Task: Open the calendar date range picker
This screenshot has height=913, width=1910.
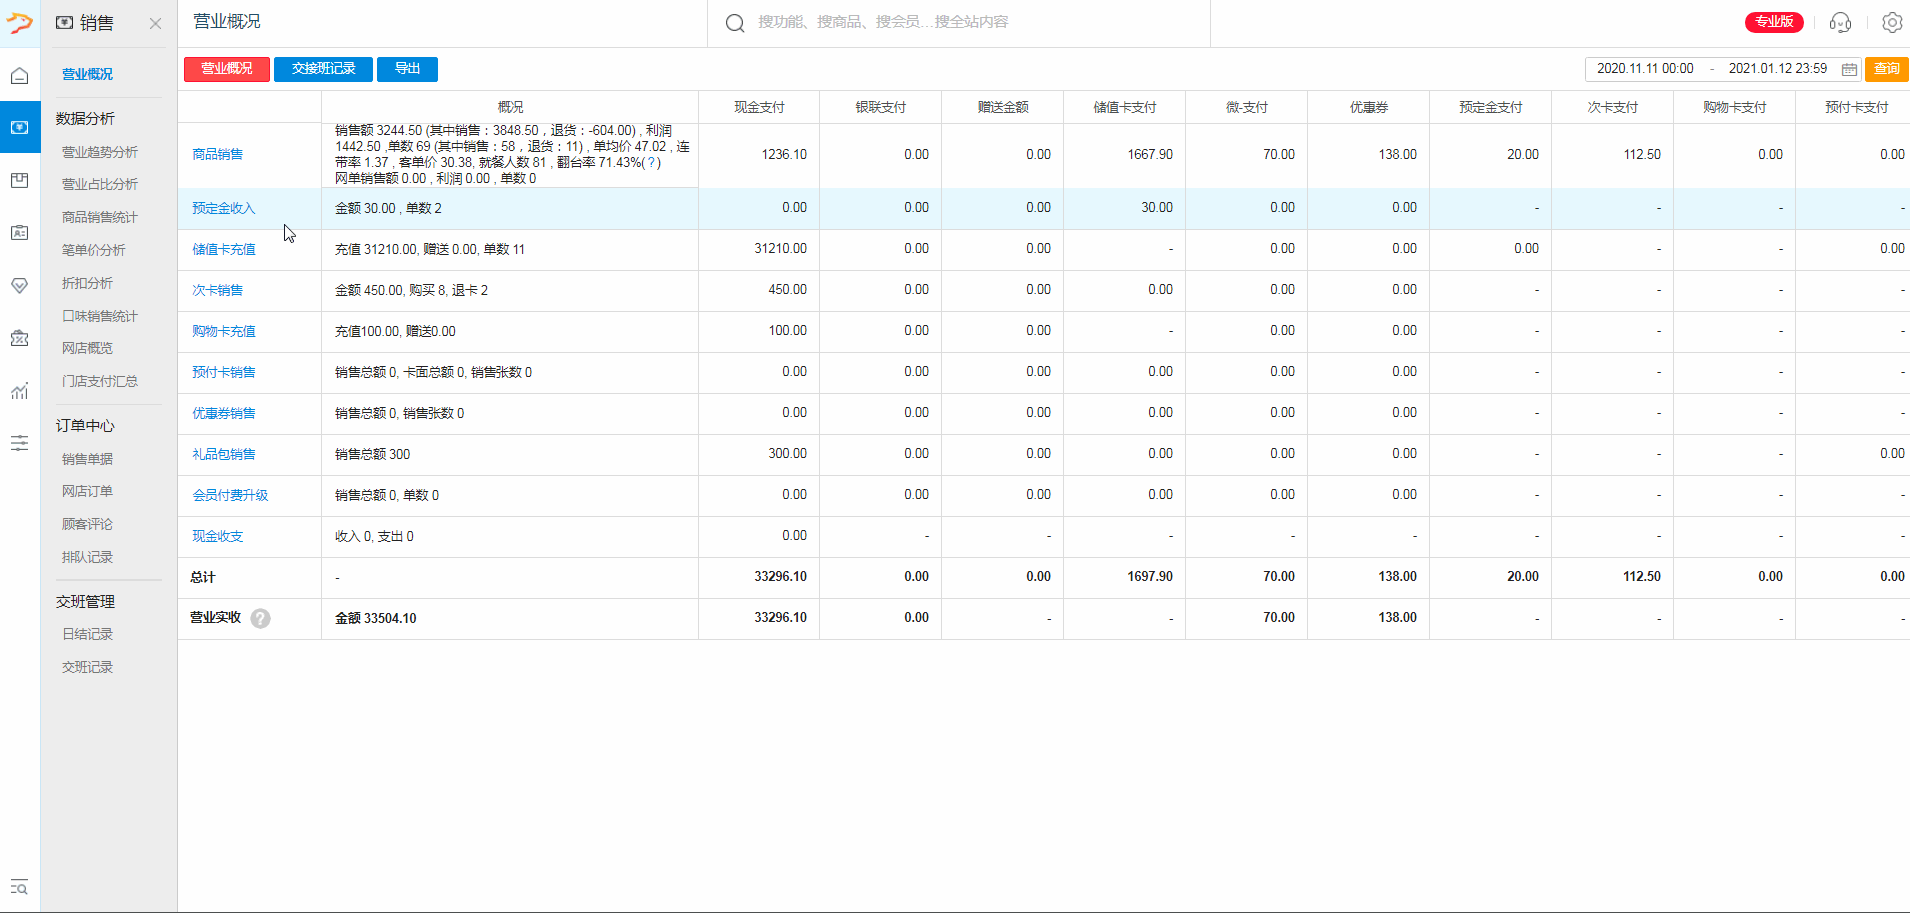Action: pos(1849,69)
